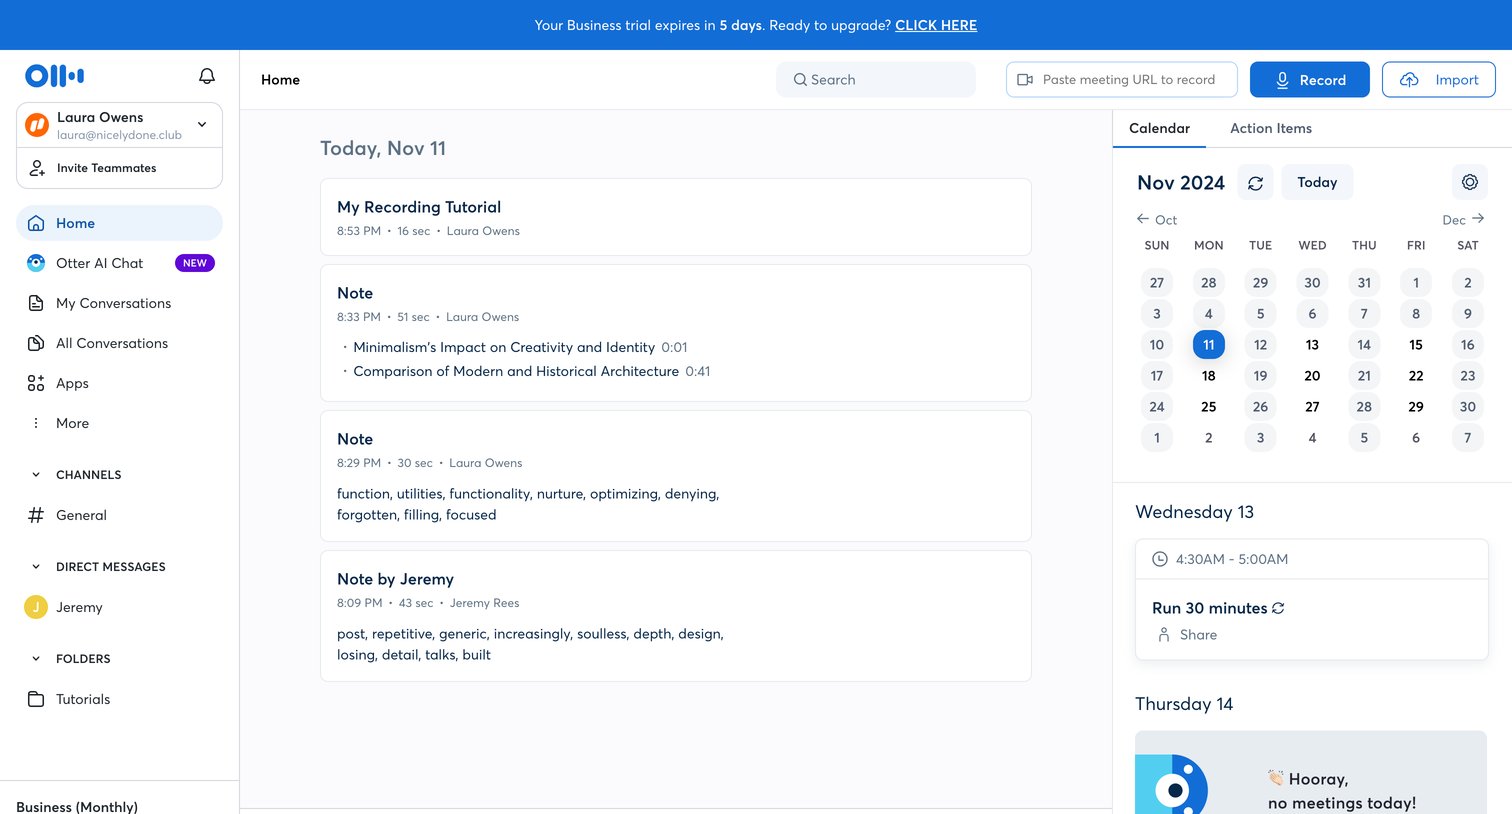
Task: Click the General channel hash icon
Action: pyautogui.click(x=36, y=515)
